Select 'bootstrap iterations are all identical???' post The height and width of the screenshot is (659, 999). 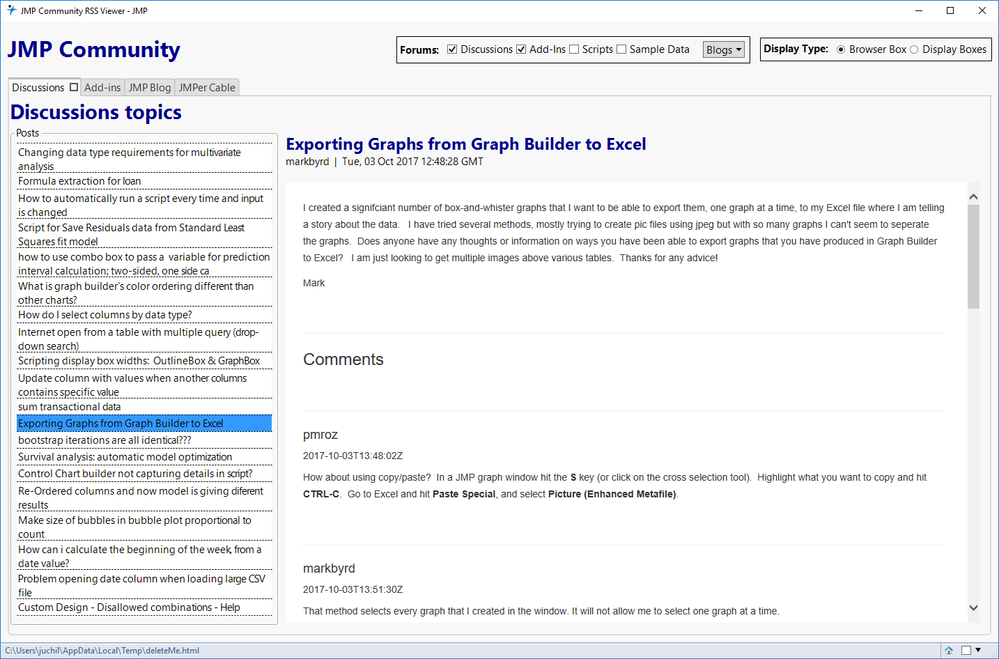click(x=145, y=440)
